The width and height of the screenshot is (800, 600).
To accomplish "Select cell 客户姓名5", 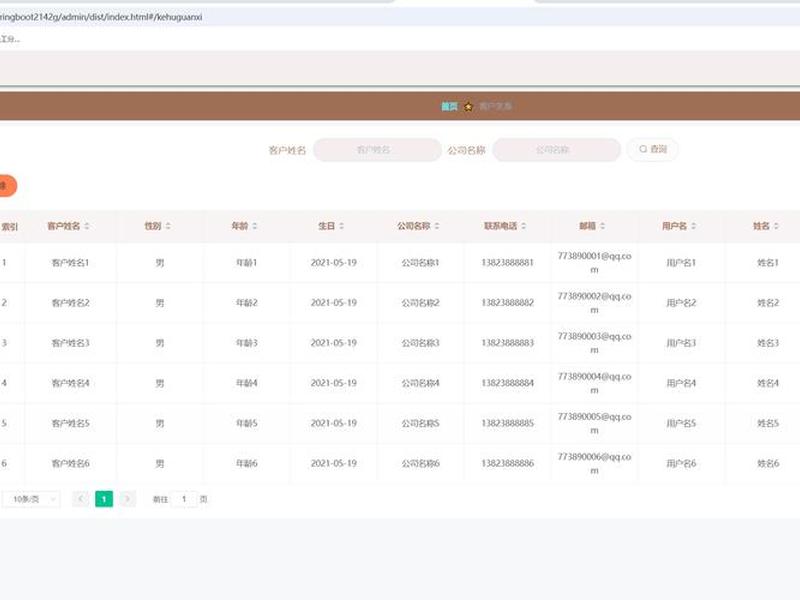I will click(70, 423).
